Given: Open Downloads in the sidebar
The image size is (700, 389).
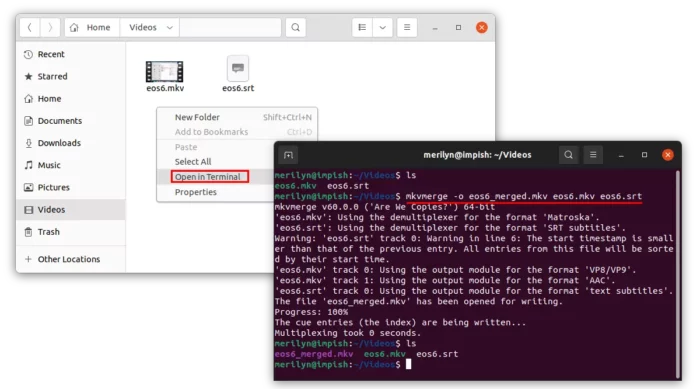Looking at the screenshot, I should 71,143.
